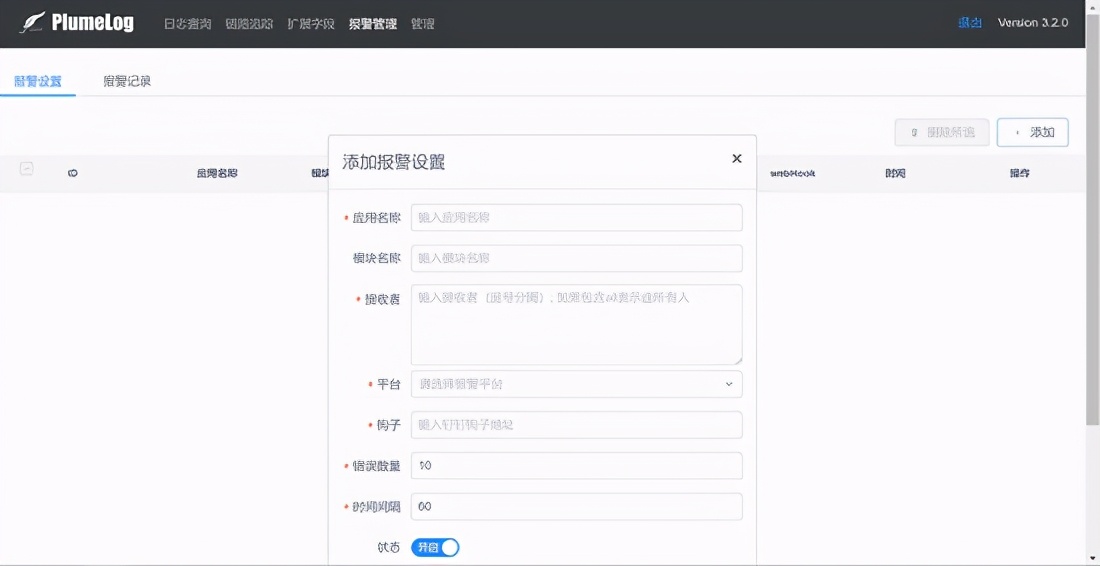1100x566 pixels.
Task: Open the 日志查询 nav item
Action: tap(187, 24)
